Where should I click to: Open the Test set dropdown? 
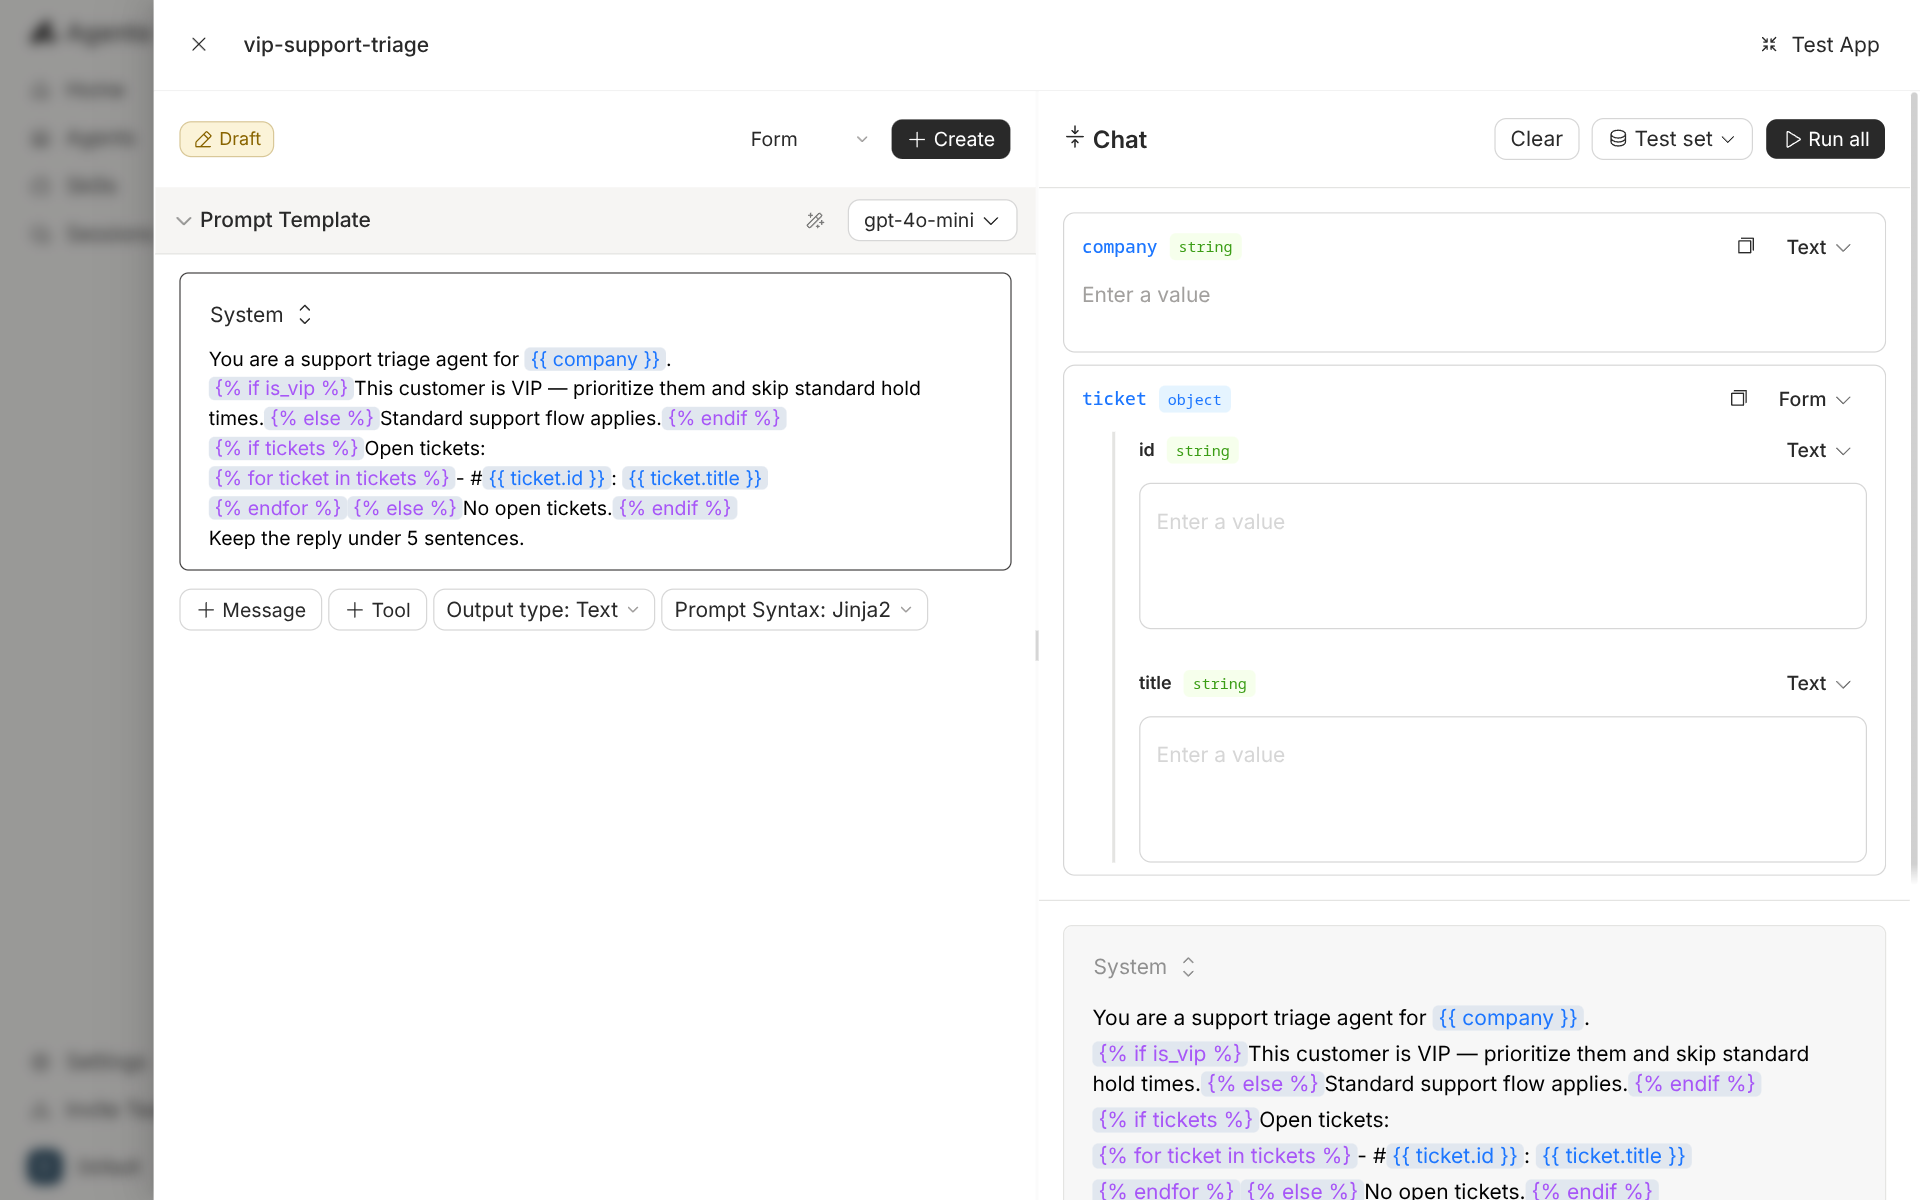click(x=1672, y=139)
